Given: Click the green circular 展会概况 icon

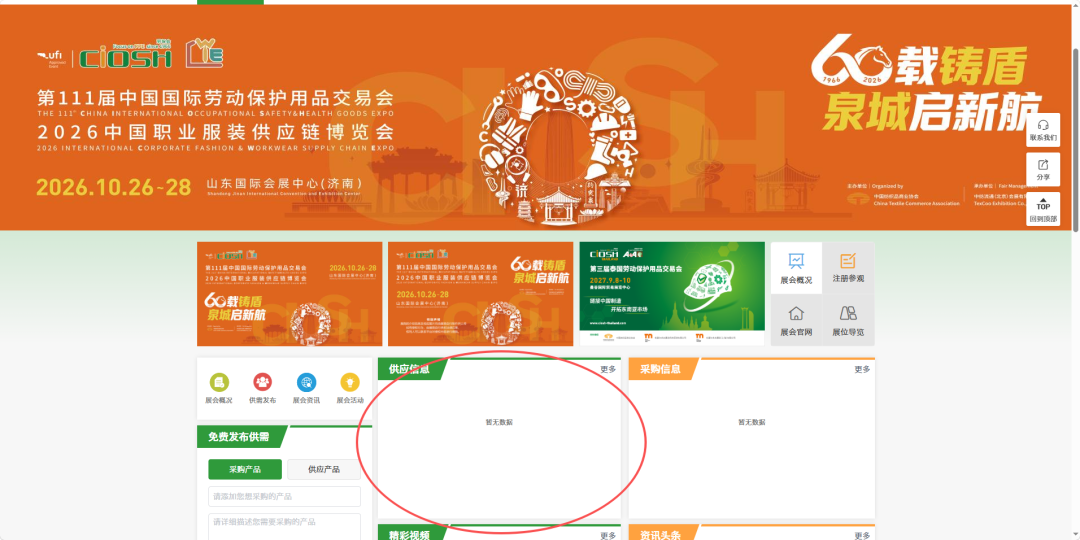Looking at the screenshot, I should (x=219, y=382).
